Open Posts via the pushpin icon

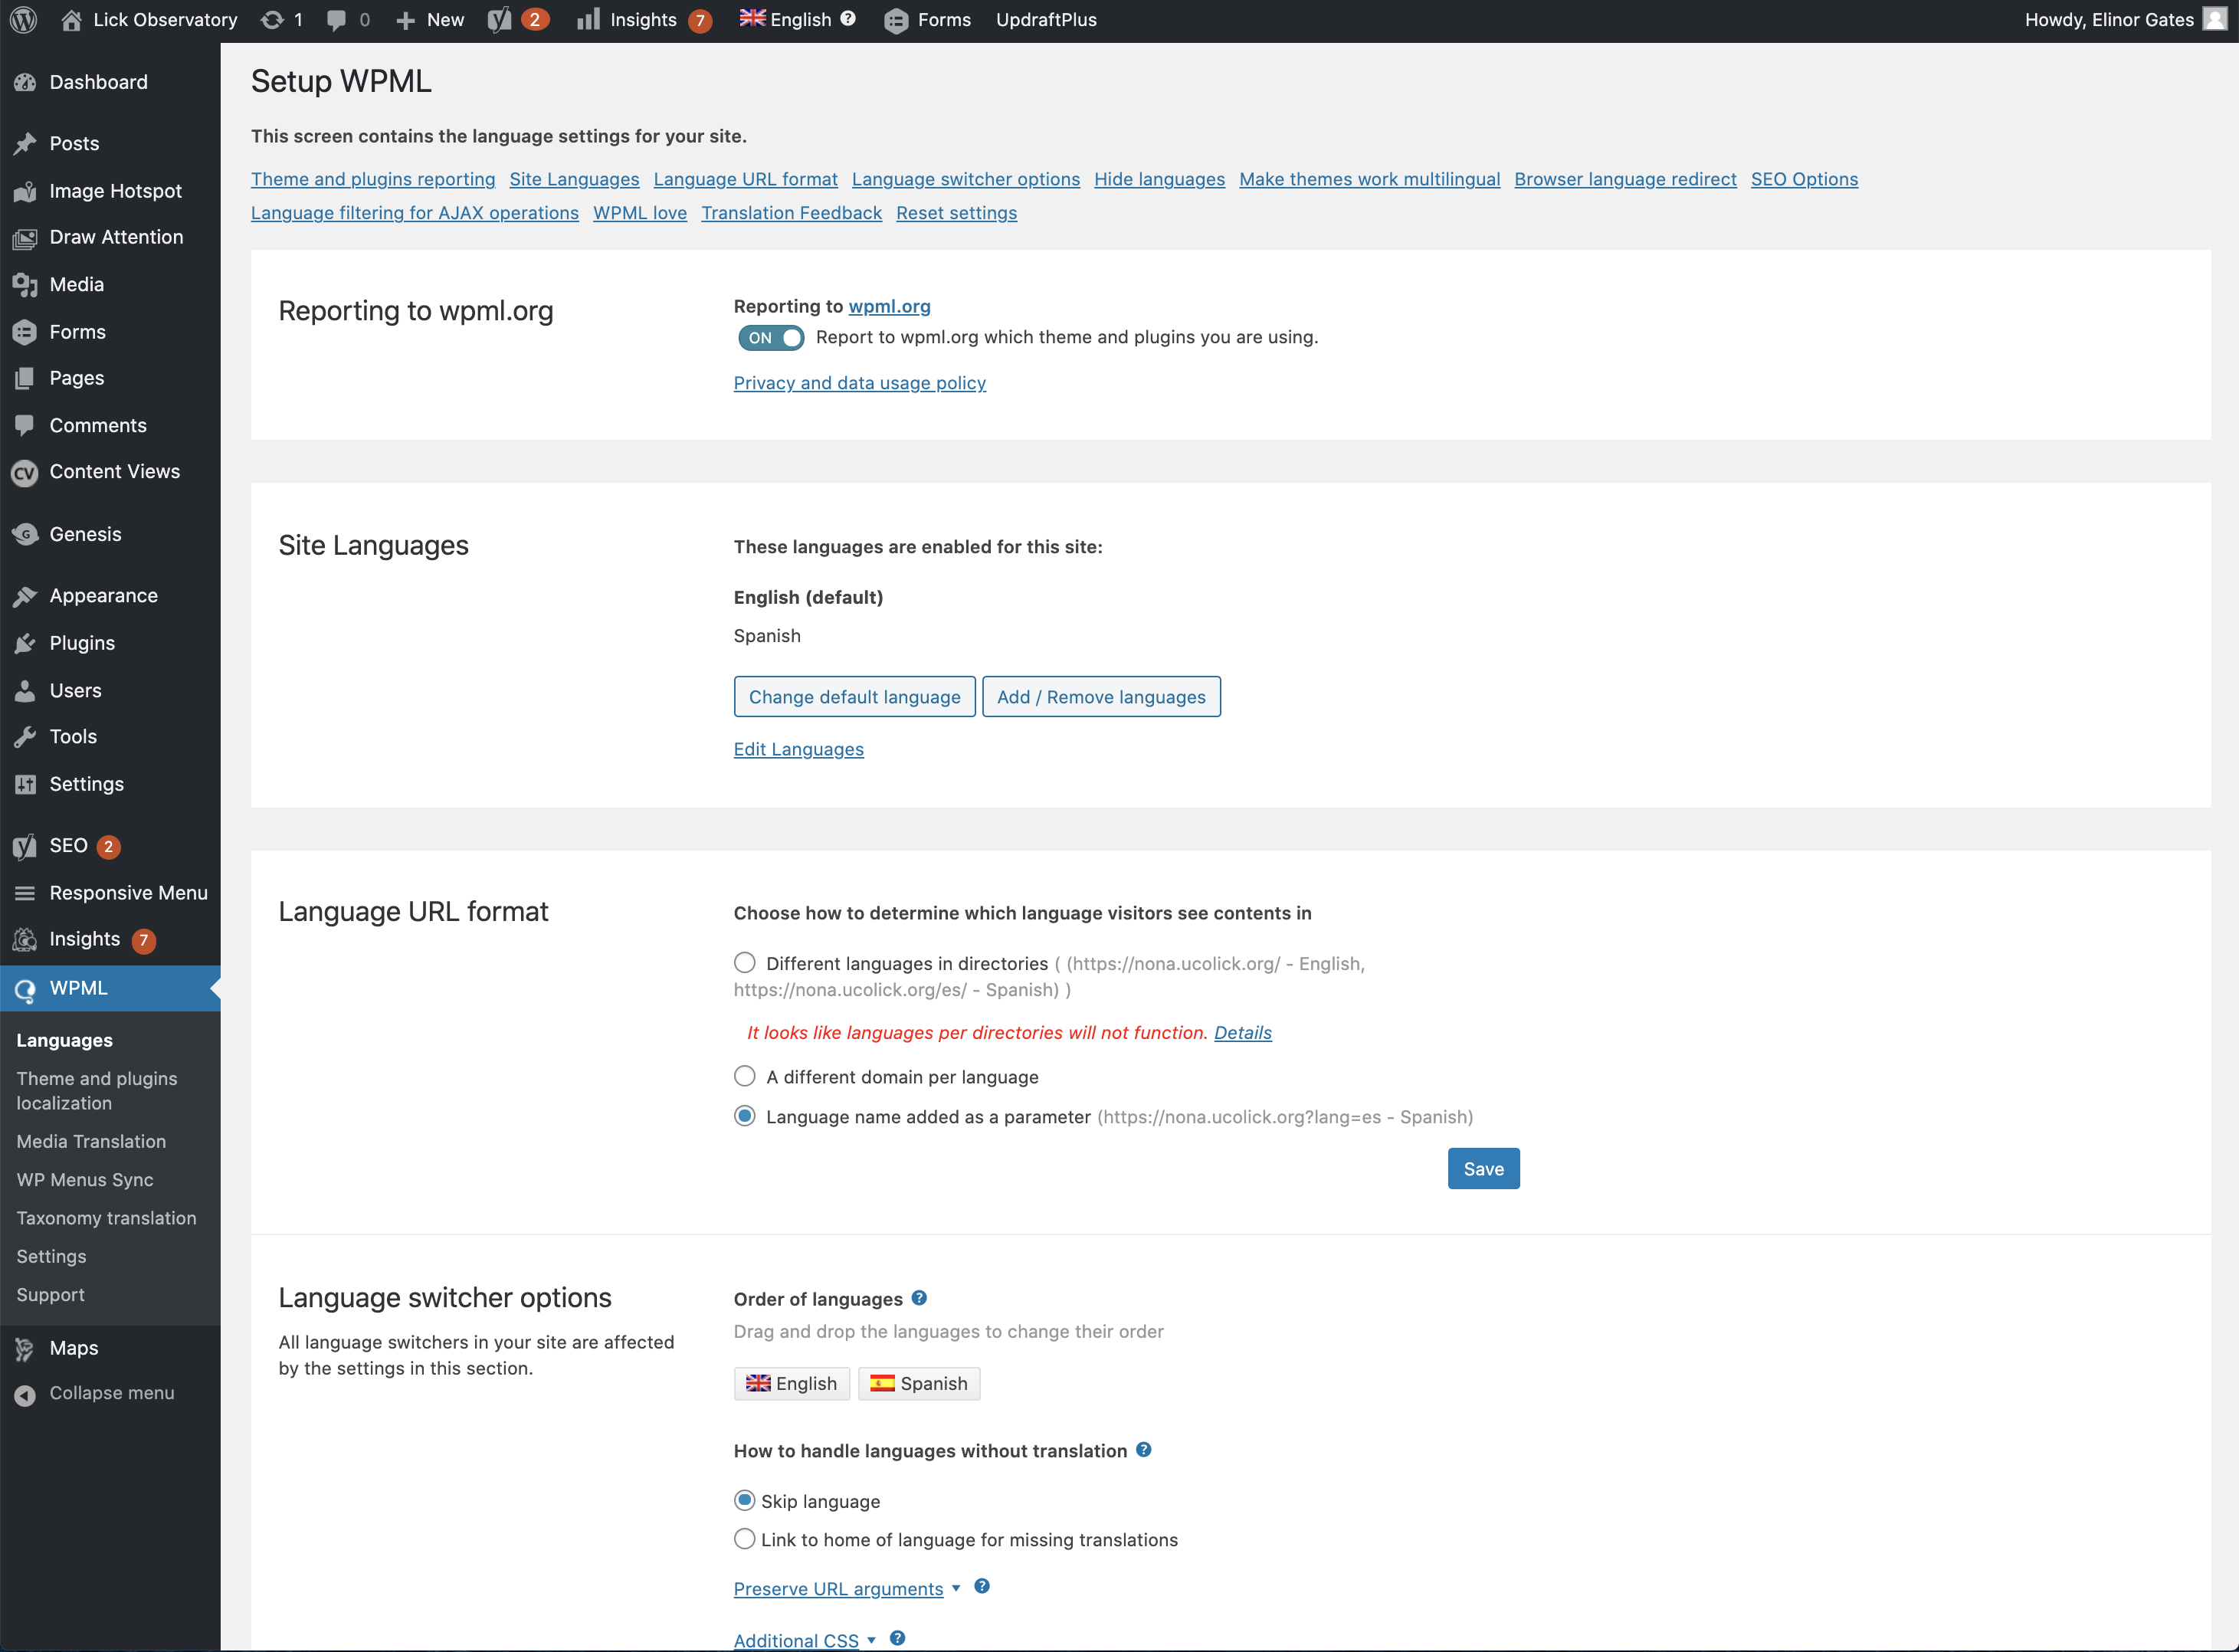click(25, 144)
